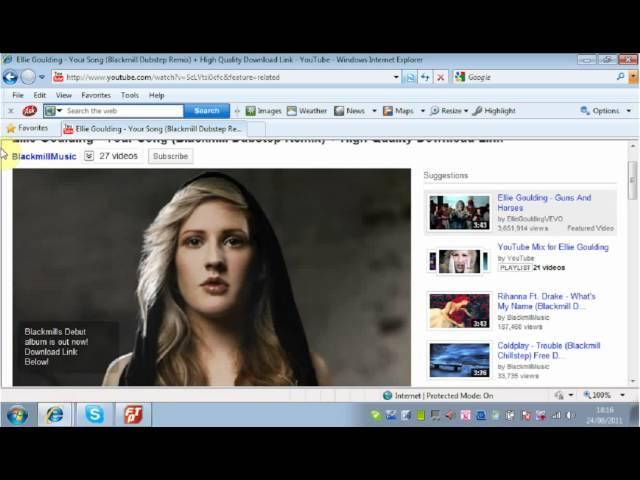Open a new blank tab
This screenshot has height=480, width=640.
(256, 129)
